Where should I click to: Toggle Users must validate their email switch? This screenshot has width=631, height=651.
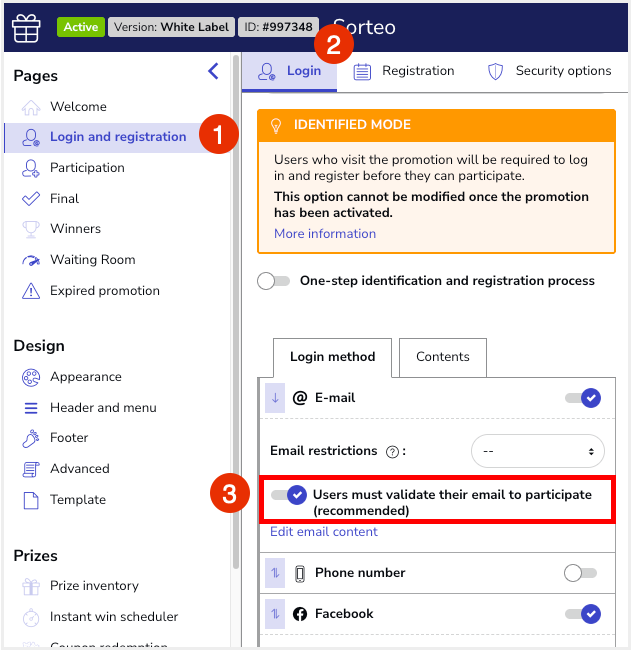pyautogui.click(x=289, y=495)
